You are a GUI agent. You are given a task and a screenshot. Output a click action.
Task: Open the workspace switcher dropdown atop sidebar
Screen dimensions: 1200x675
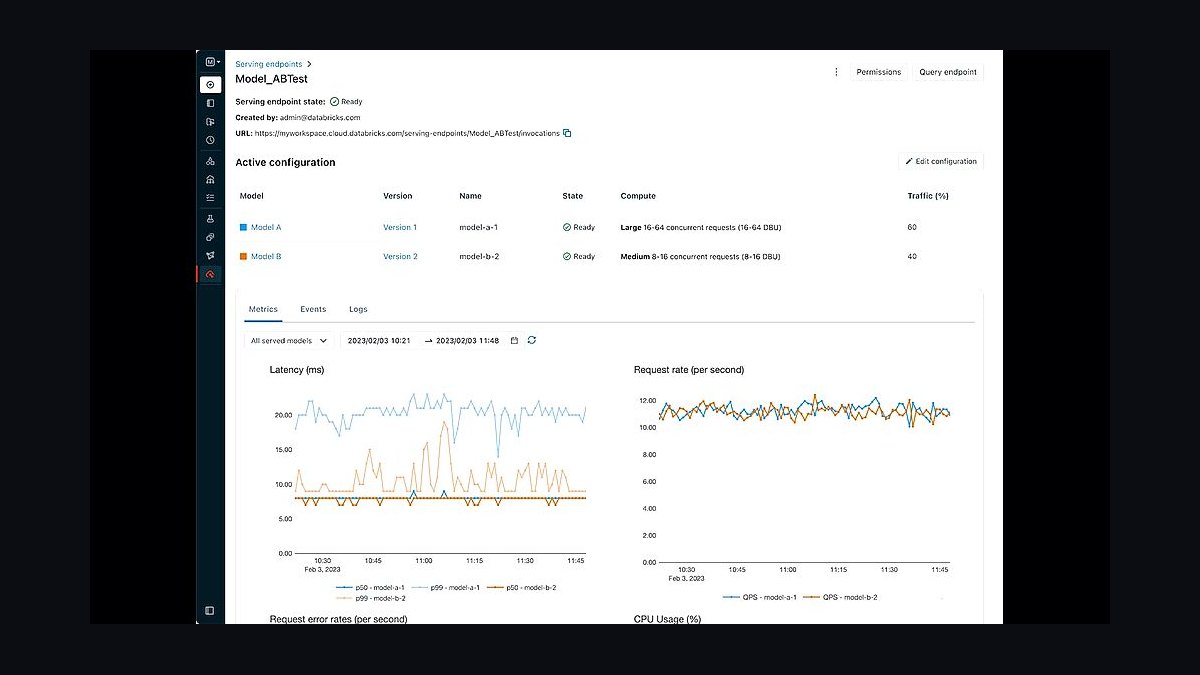tap(212, 62)
